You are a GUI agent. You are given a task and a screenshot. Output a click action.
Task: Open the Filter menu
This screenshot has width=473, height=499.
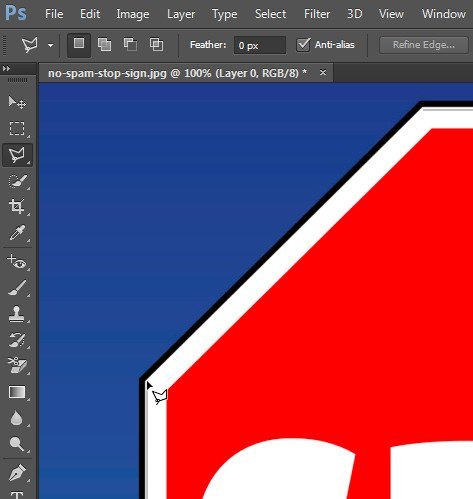tap(317, 14)
